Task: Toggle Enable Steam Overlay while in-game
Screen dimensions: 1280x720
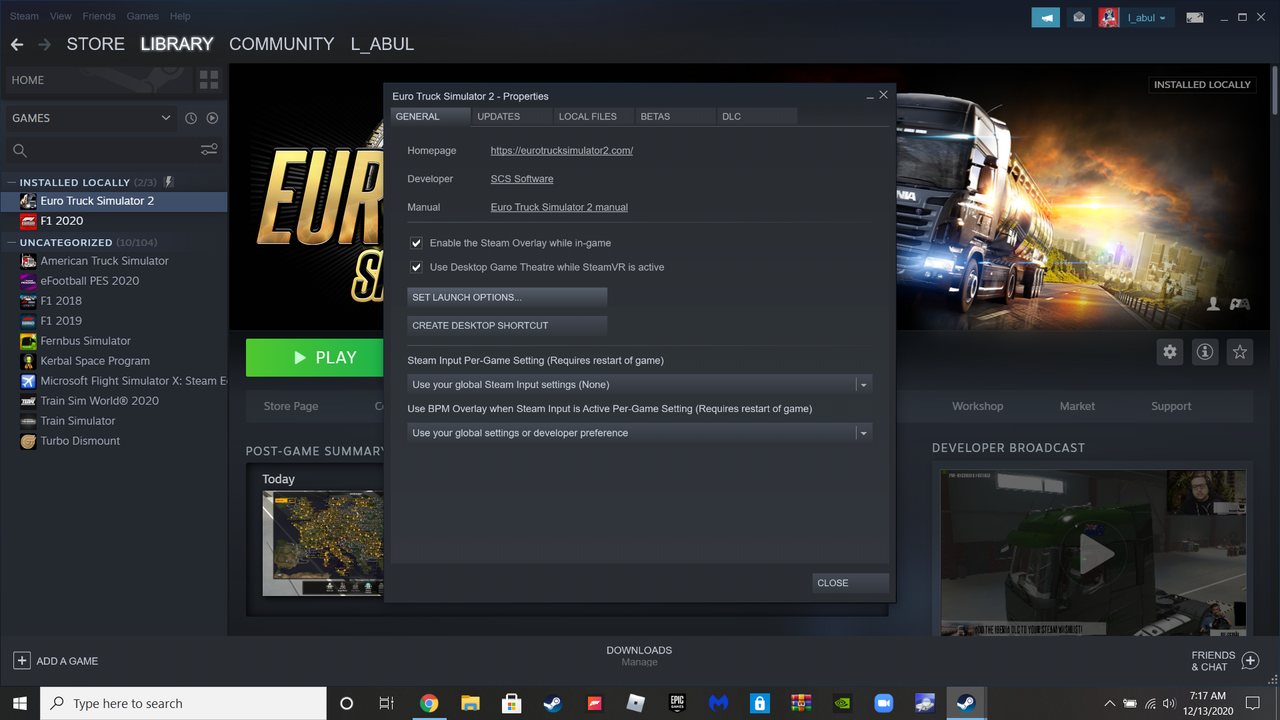Action: (416, 243)
